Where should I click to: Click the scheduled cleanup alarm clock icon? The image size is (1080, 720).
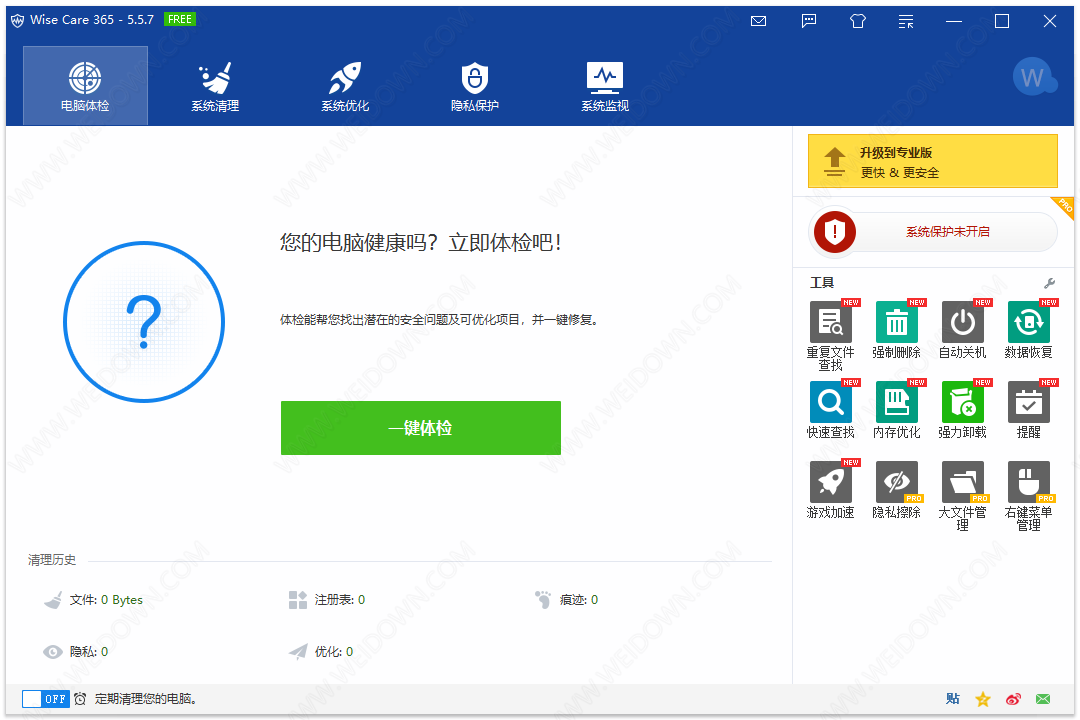pyautogui.click(x=81, y=699)
